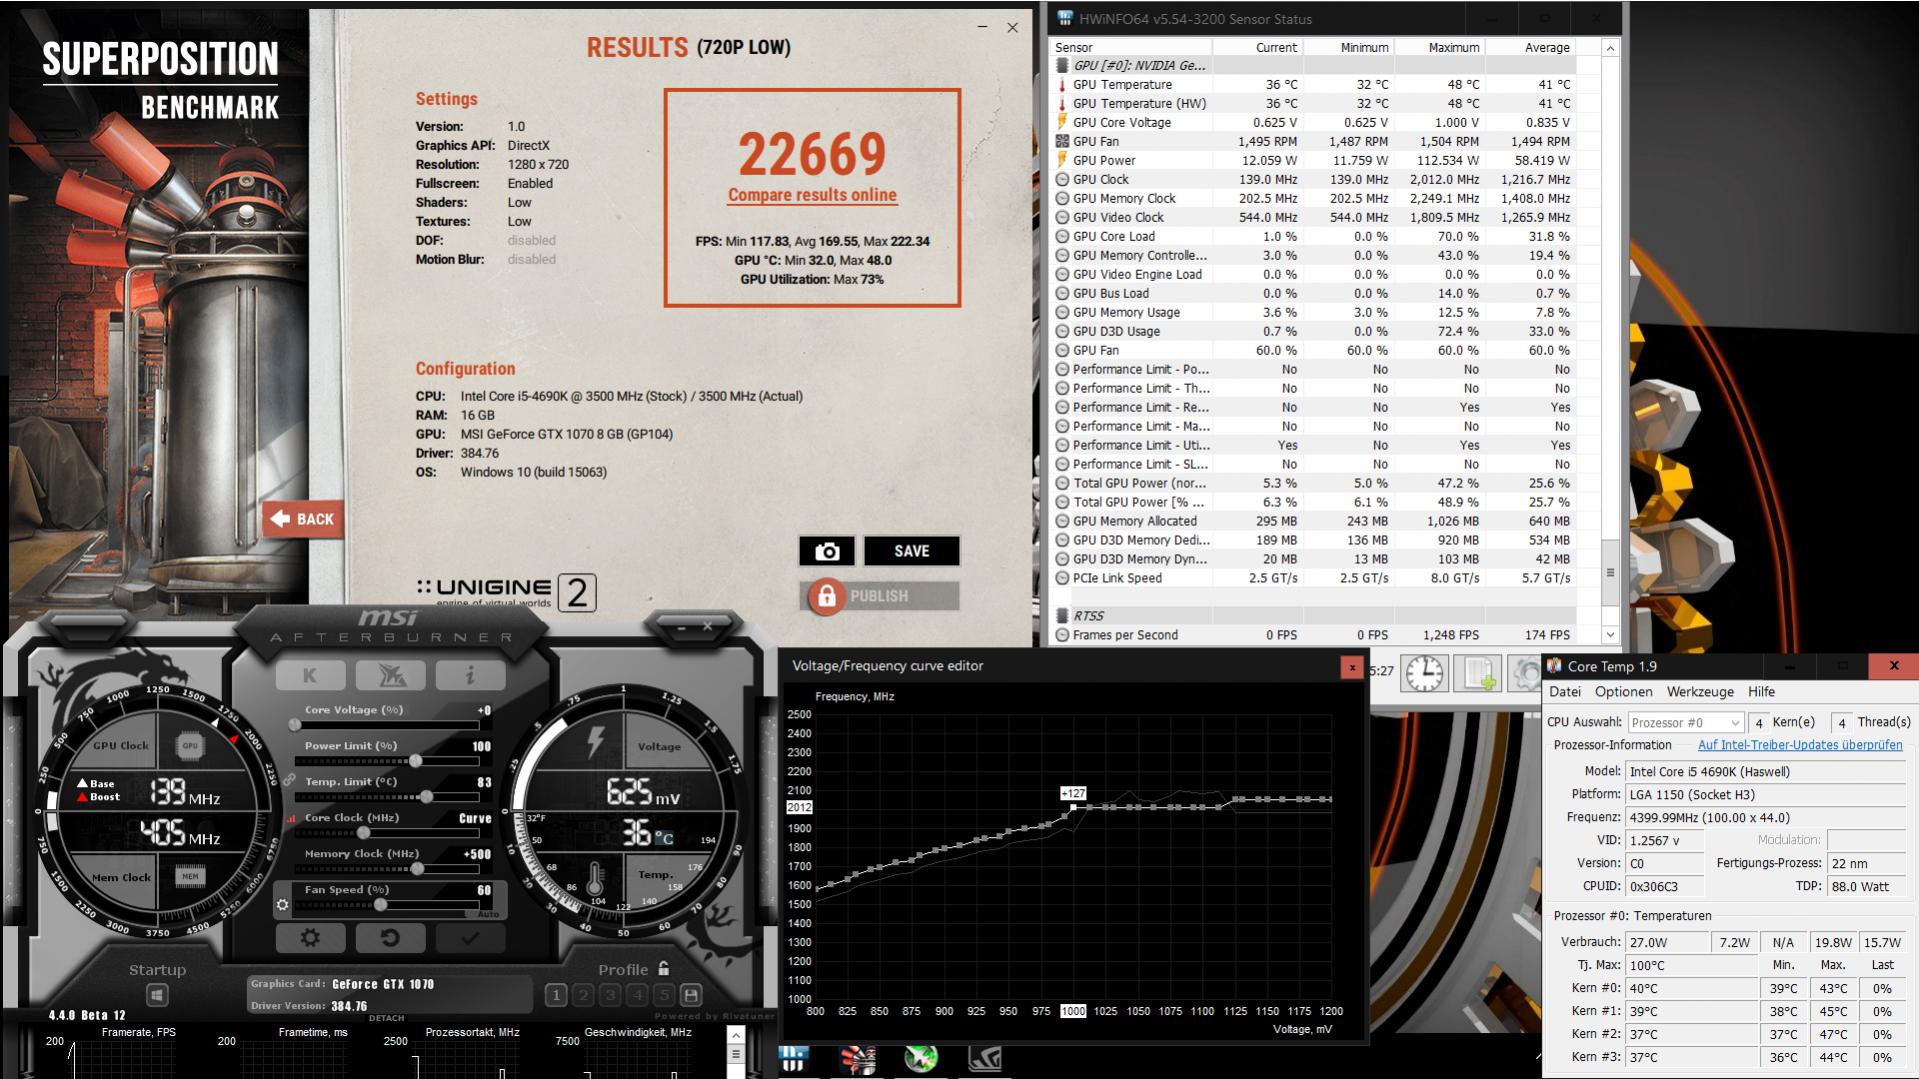Select the GPU Temperature sensor row
1919x1079 pixels.
(1316, 84)
